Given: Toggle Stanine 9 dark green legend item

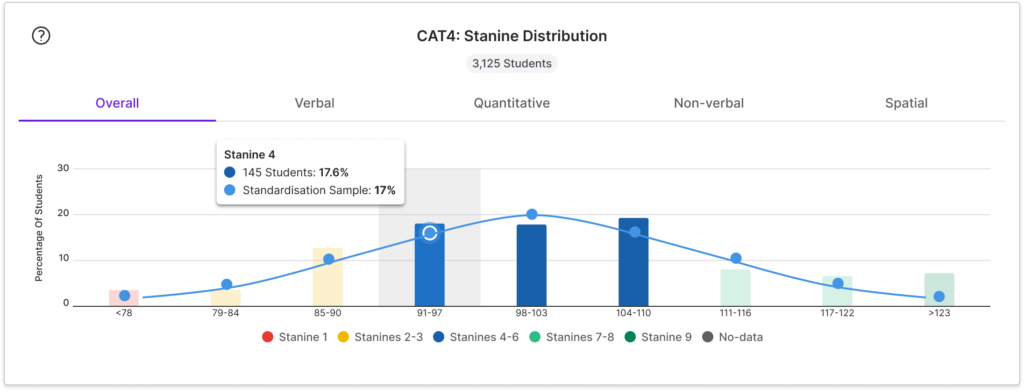Looking at the screenshot, I should tap(658, 337).
